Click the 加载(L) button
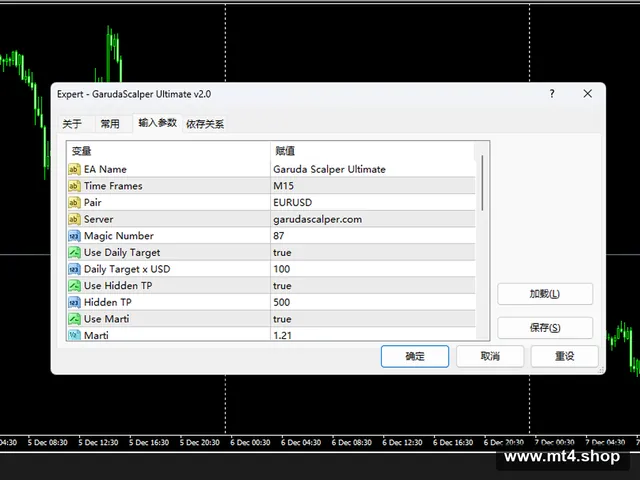640x480 pixels. coord(545,293)
